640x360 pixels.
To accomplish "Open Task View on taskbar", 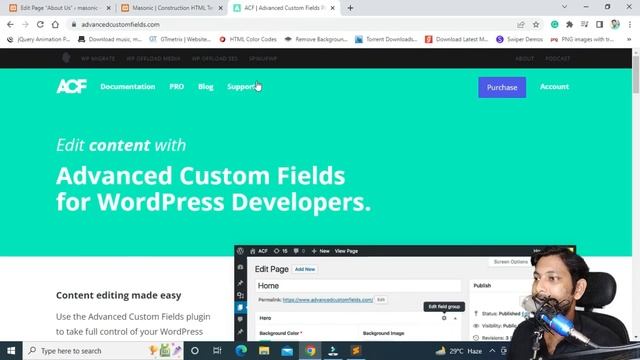I will 217,351.
